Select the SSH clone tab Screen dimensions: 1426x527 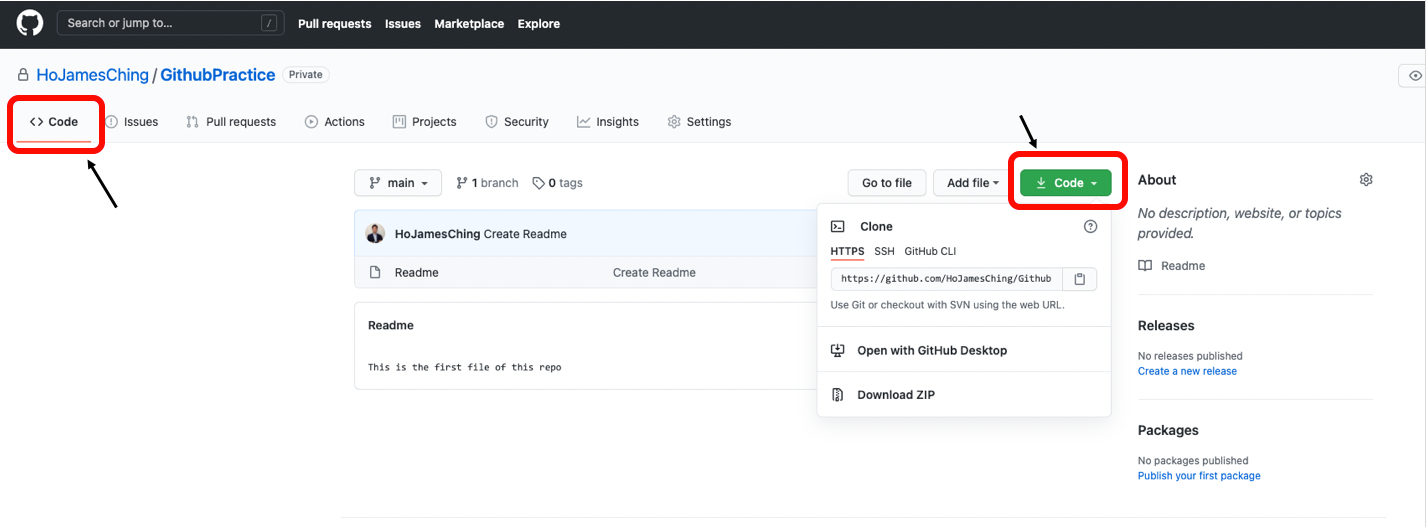pos(884,251)
